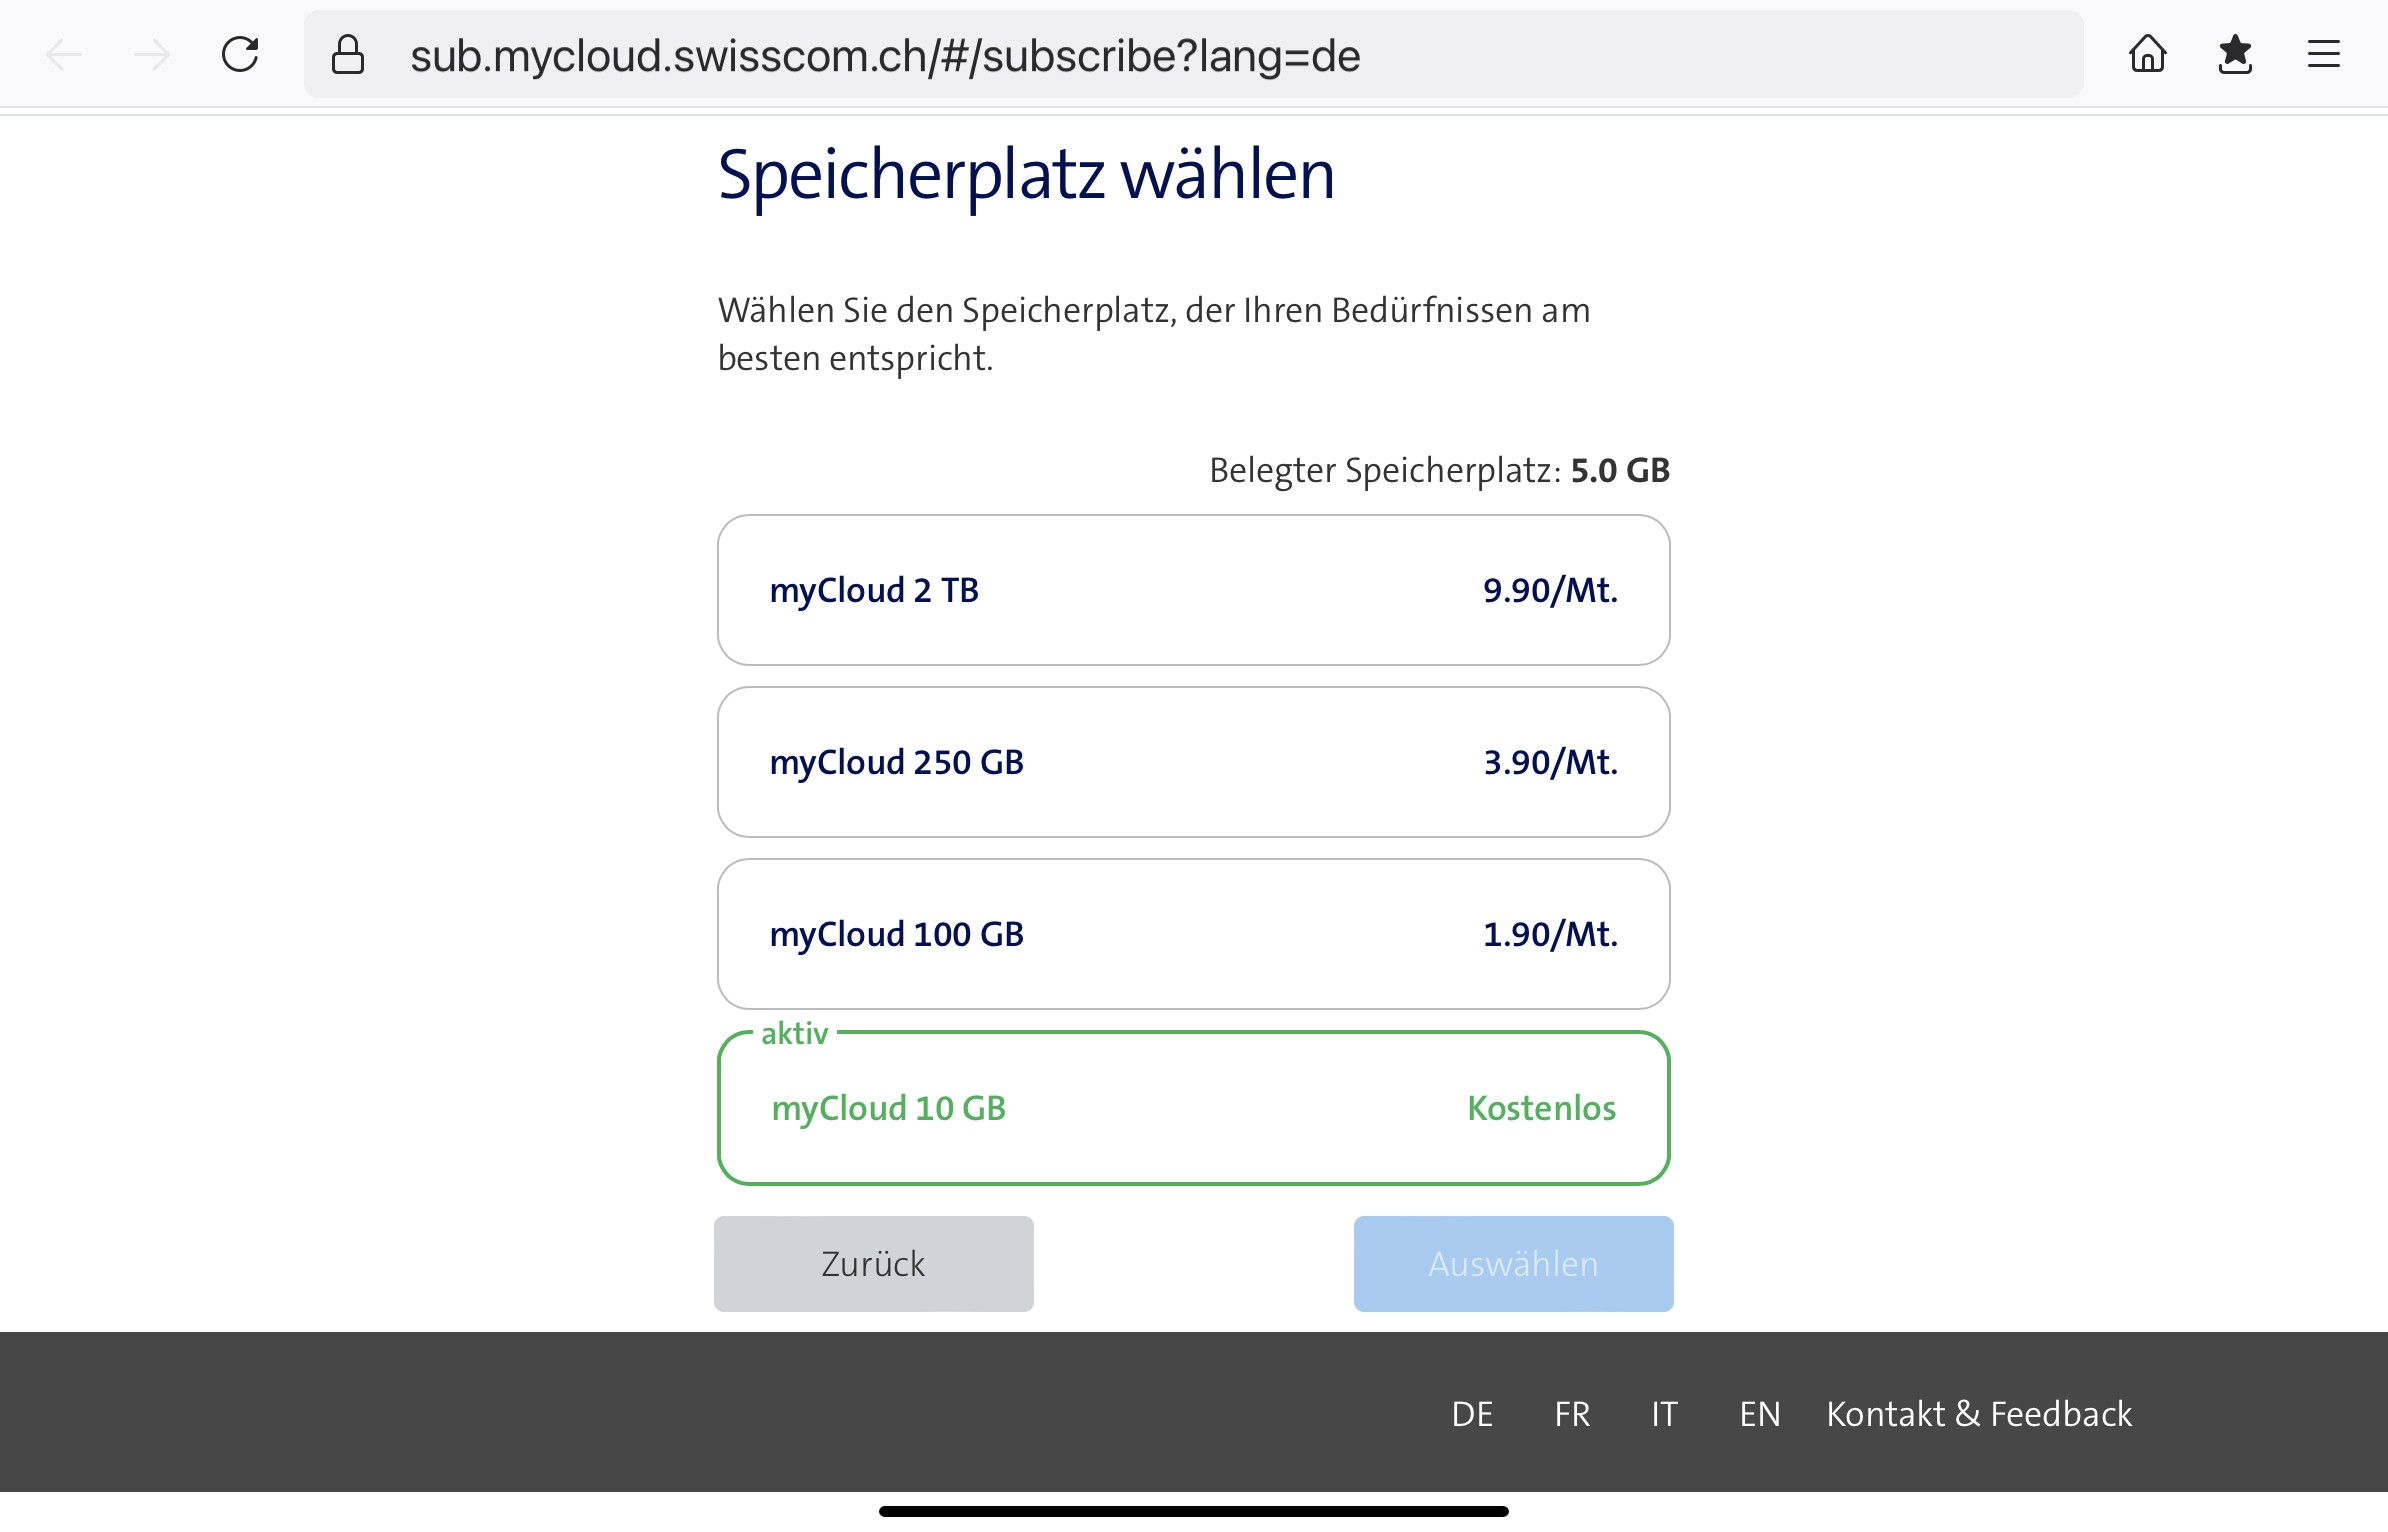Select the active myCloud 10 GB plan
2388x1532 pixels.
pyautogui.click(x=1193, y=1108)
